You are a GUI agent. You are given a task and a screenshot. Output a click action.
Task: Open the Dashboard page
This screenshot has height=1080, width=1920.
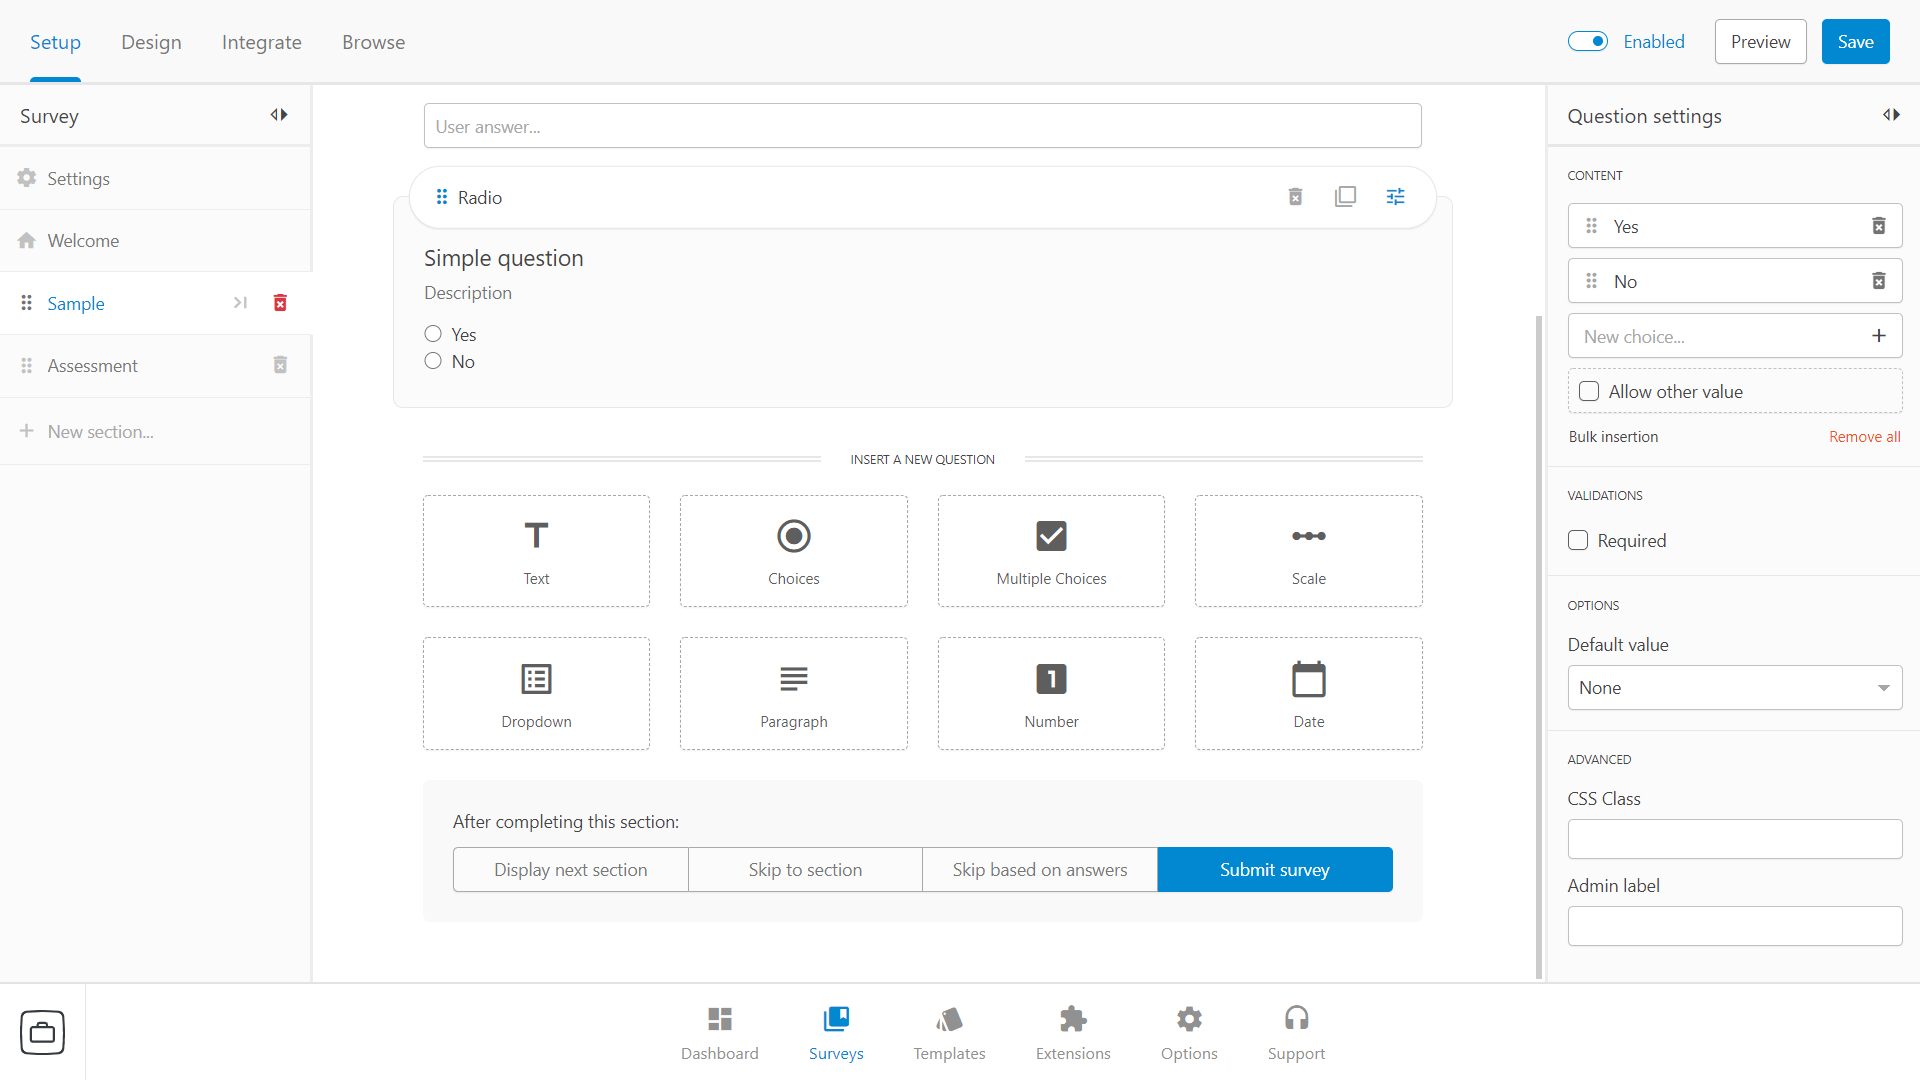coord(720,1033)
